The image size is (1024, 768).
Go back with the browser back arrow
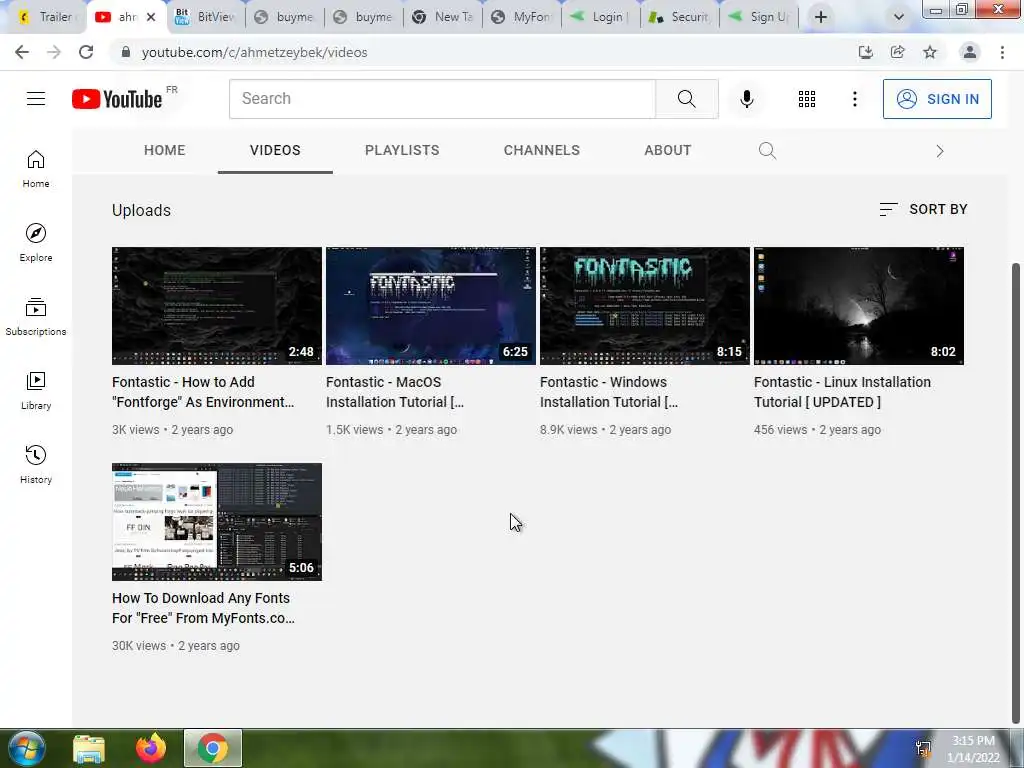[x=22, y=52]
